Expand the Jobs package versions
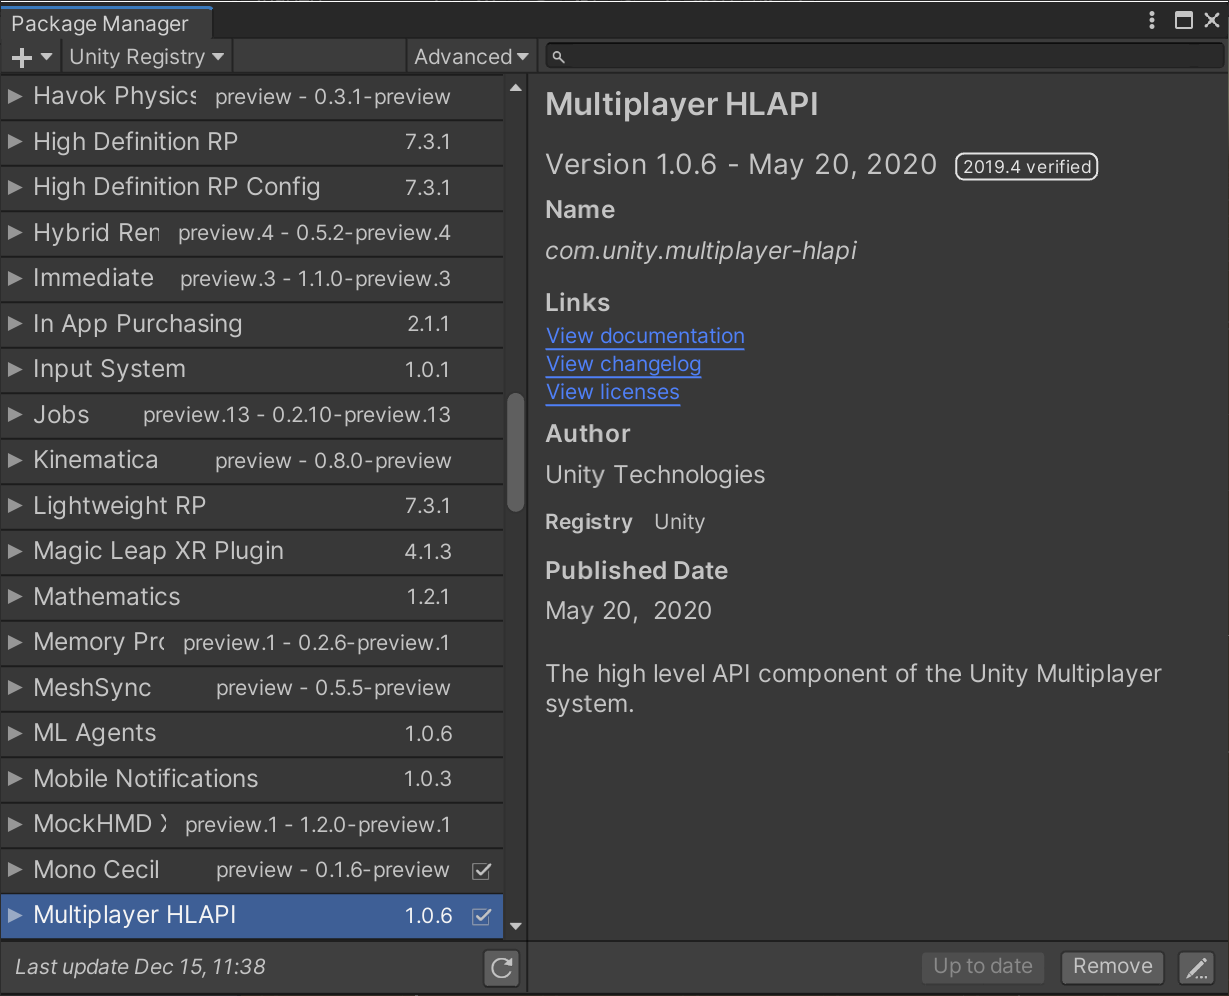 coord(15,415)
